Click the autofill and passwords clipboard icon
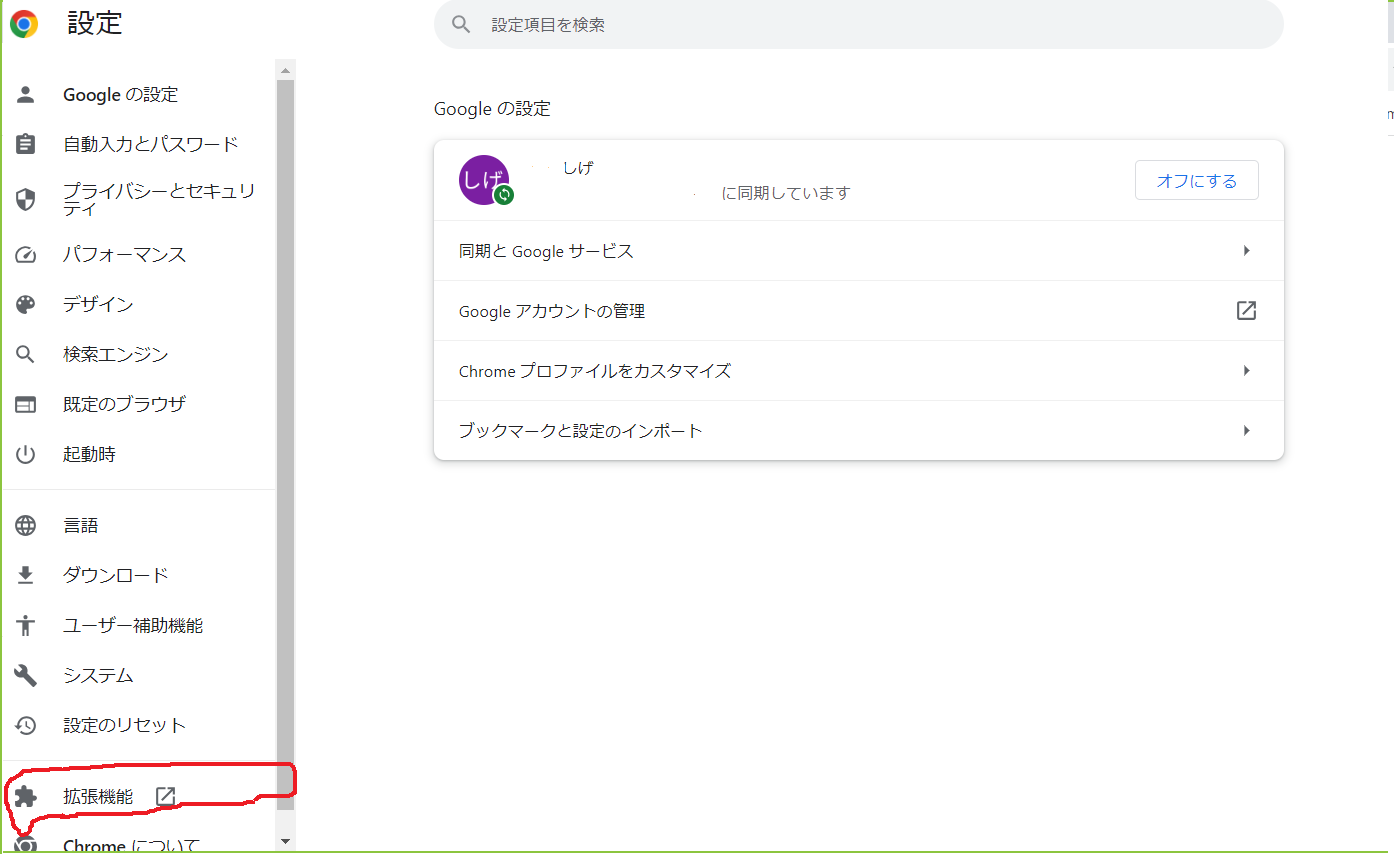This screenshot has height=854, width=1394. (26, 144)
